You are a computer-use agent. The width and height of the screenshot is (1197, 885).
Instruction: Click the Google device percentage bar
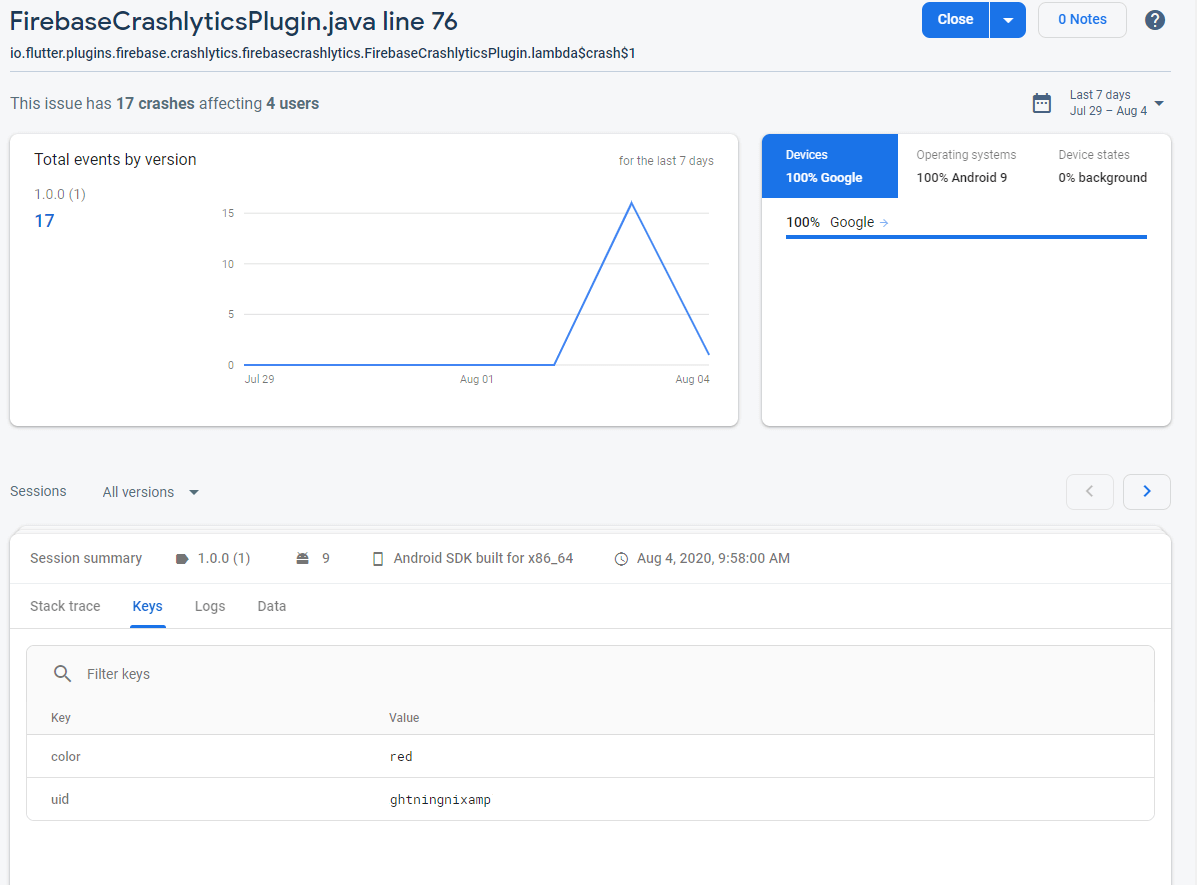(966, 237)
